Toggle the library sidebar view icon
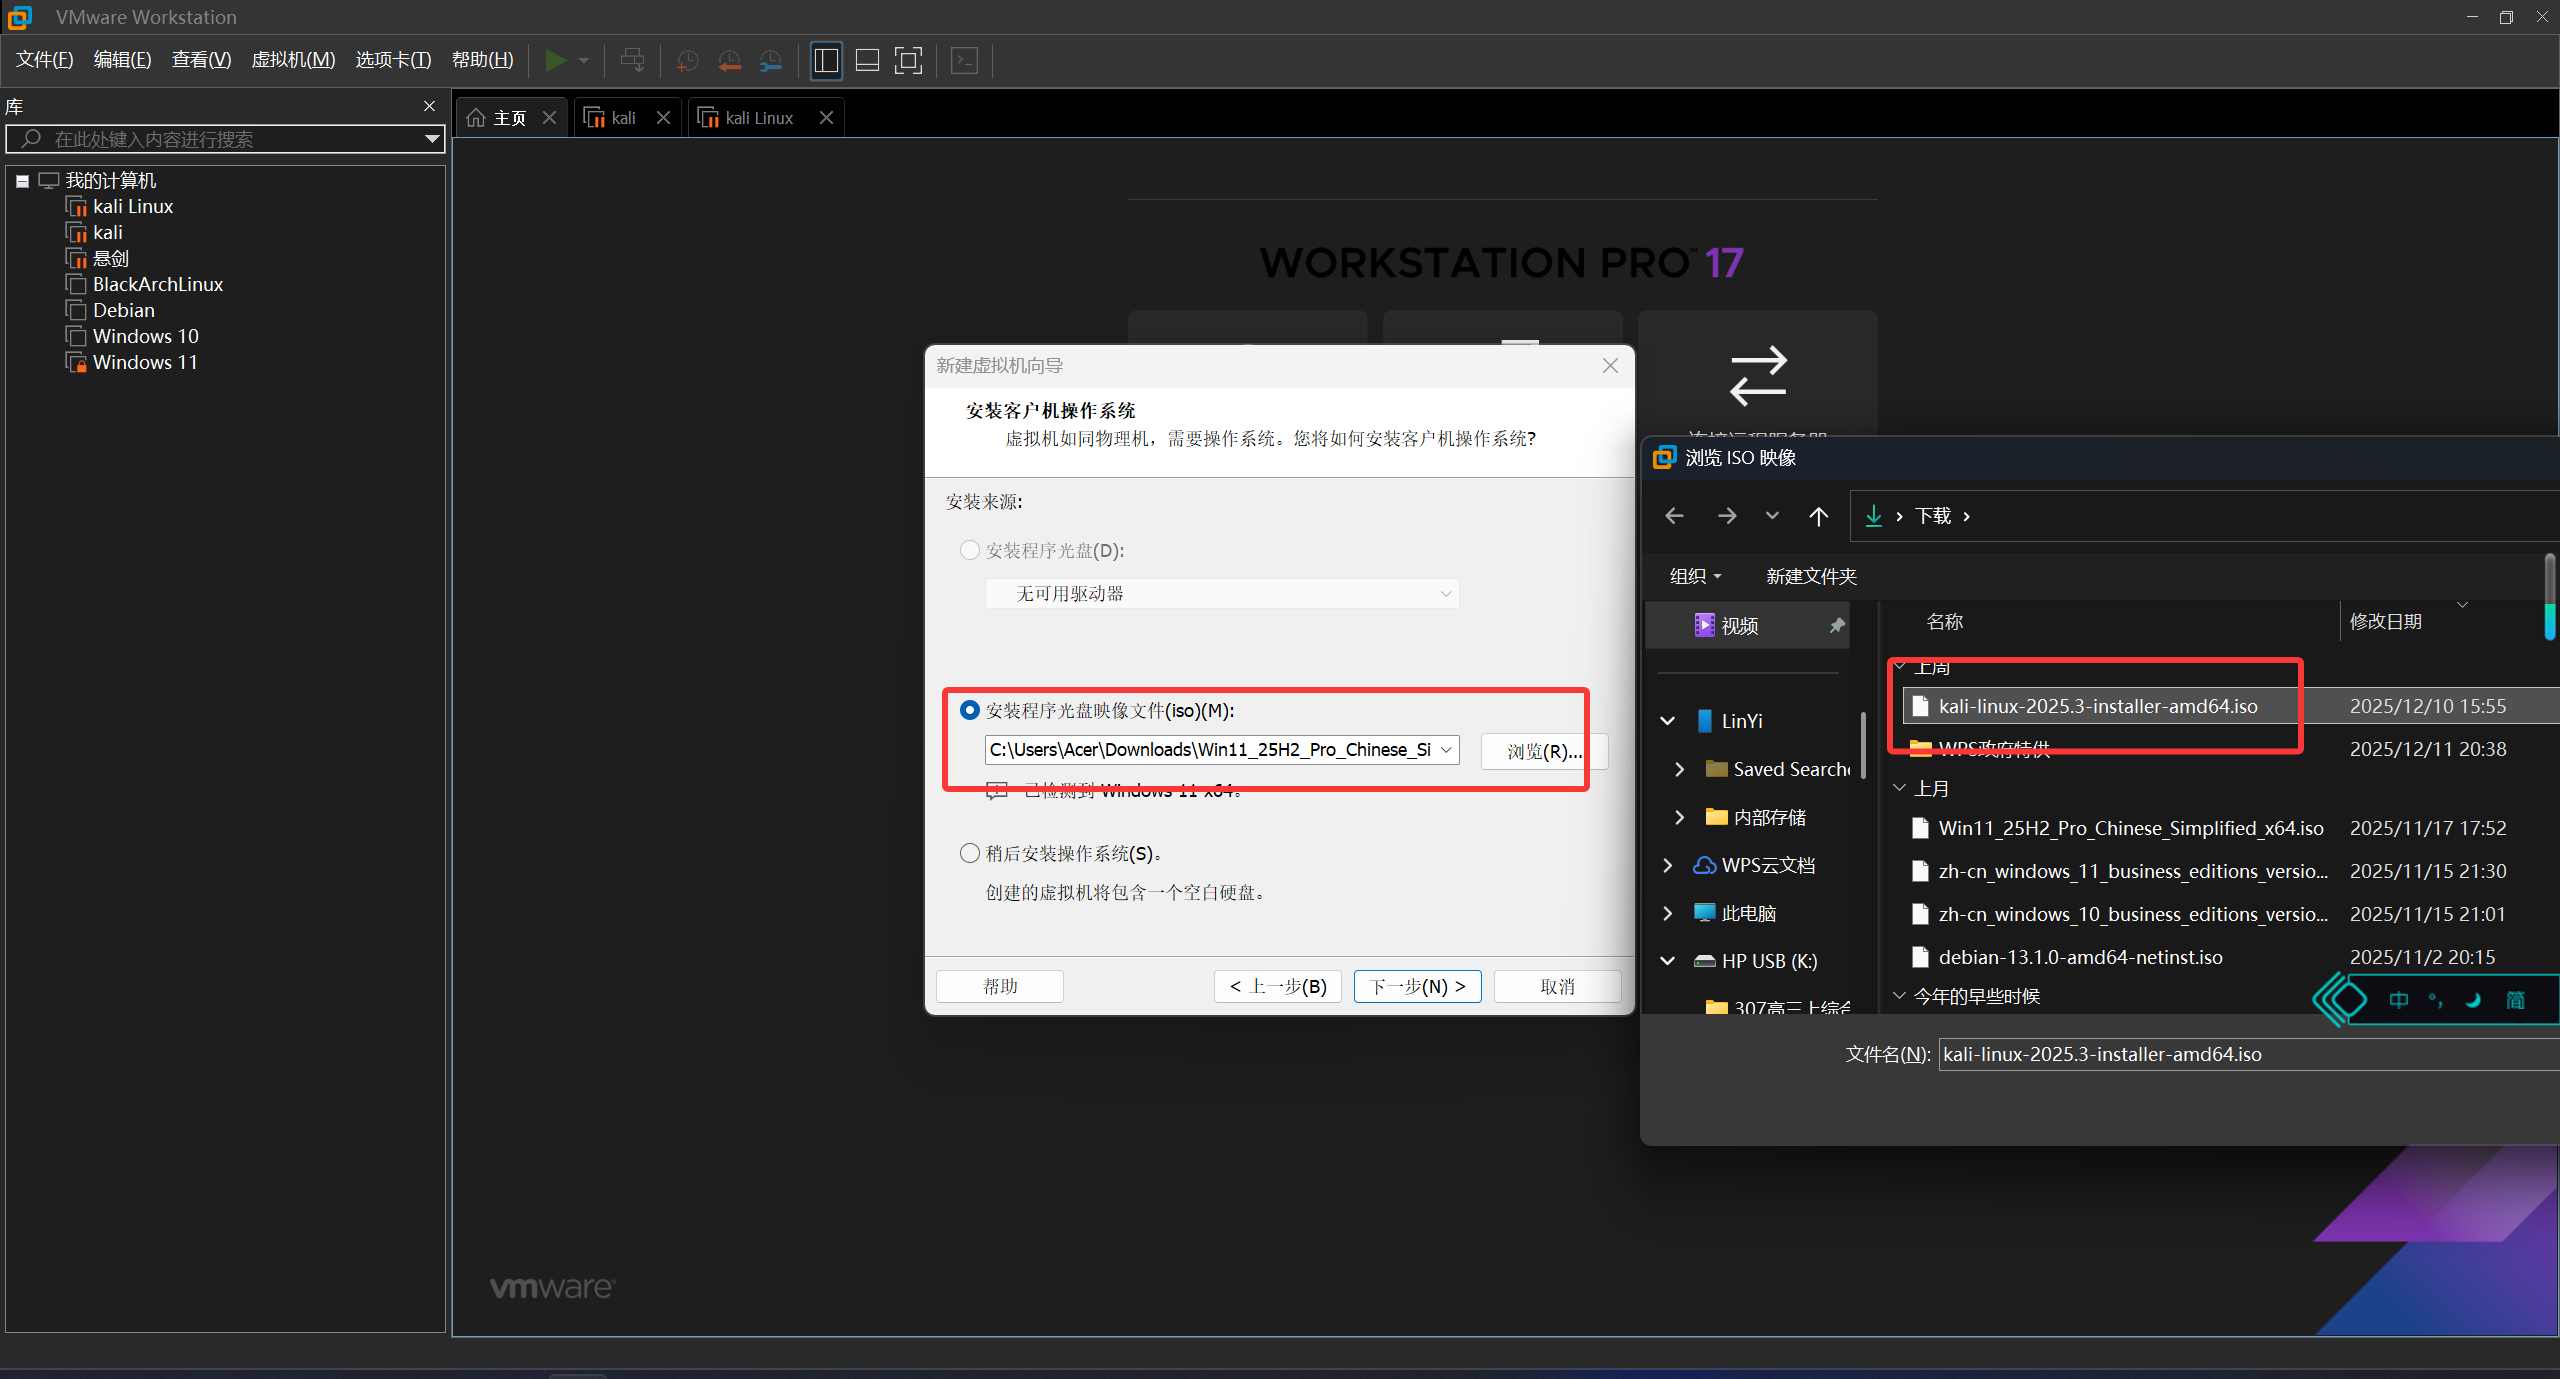This screenshot has height=1379, width=2560. 826,60
